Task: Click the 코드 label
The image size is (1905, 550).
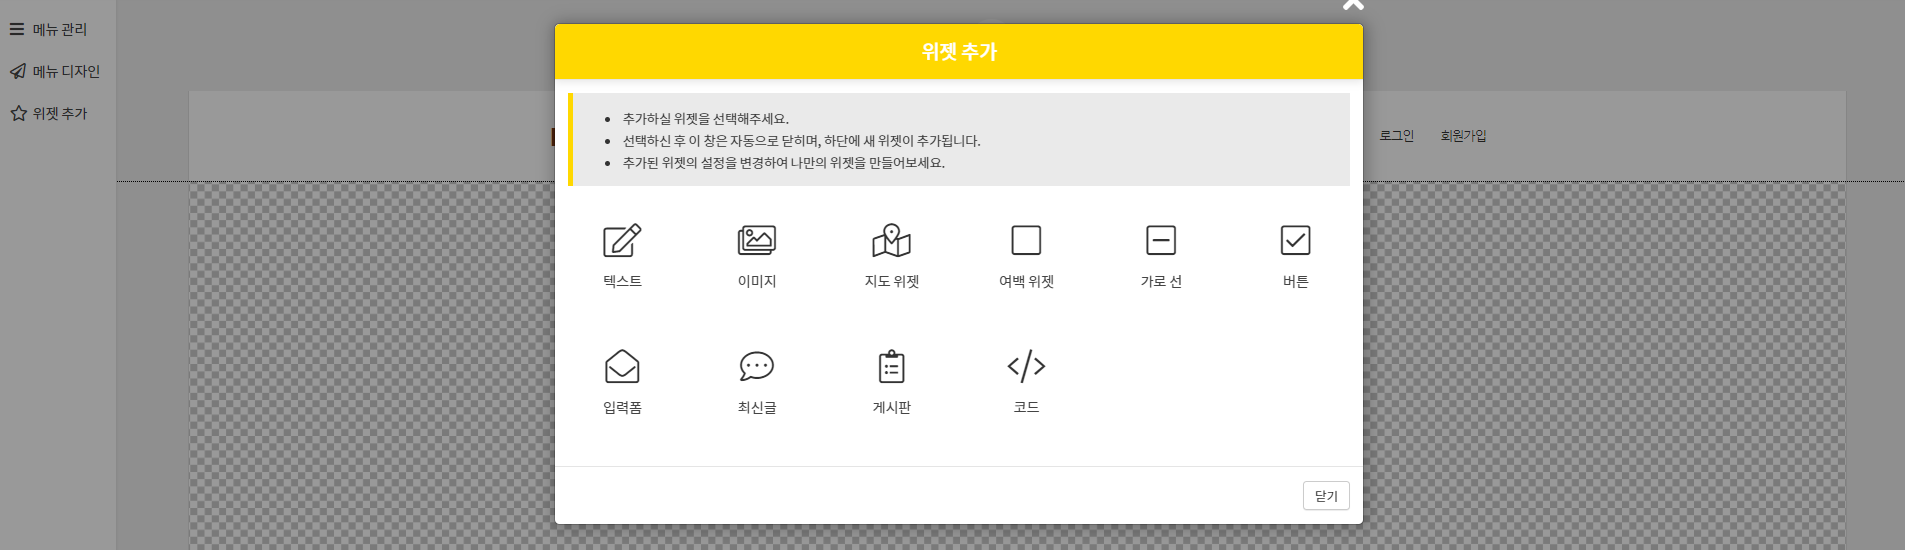Action: (1026, 407)
